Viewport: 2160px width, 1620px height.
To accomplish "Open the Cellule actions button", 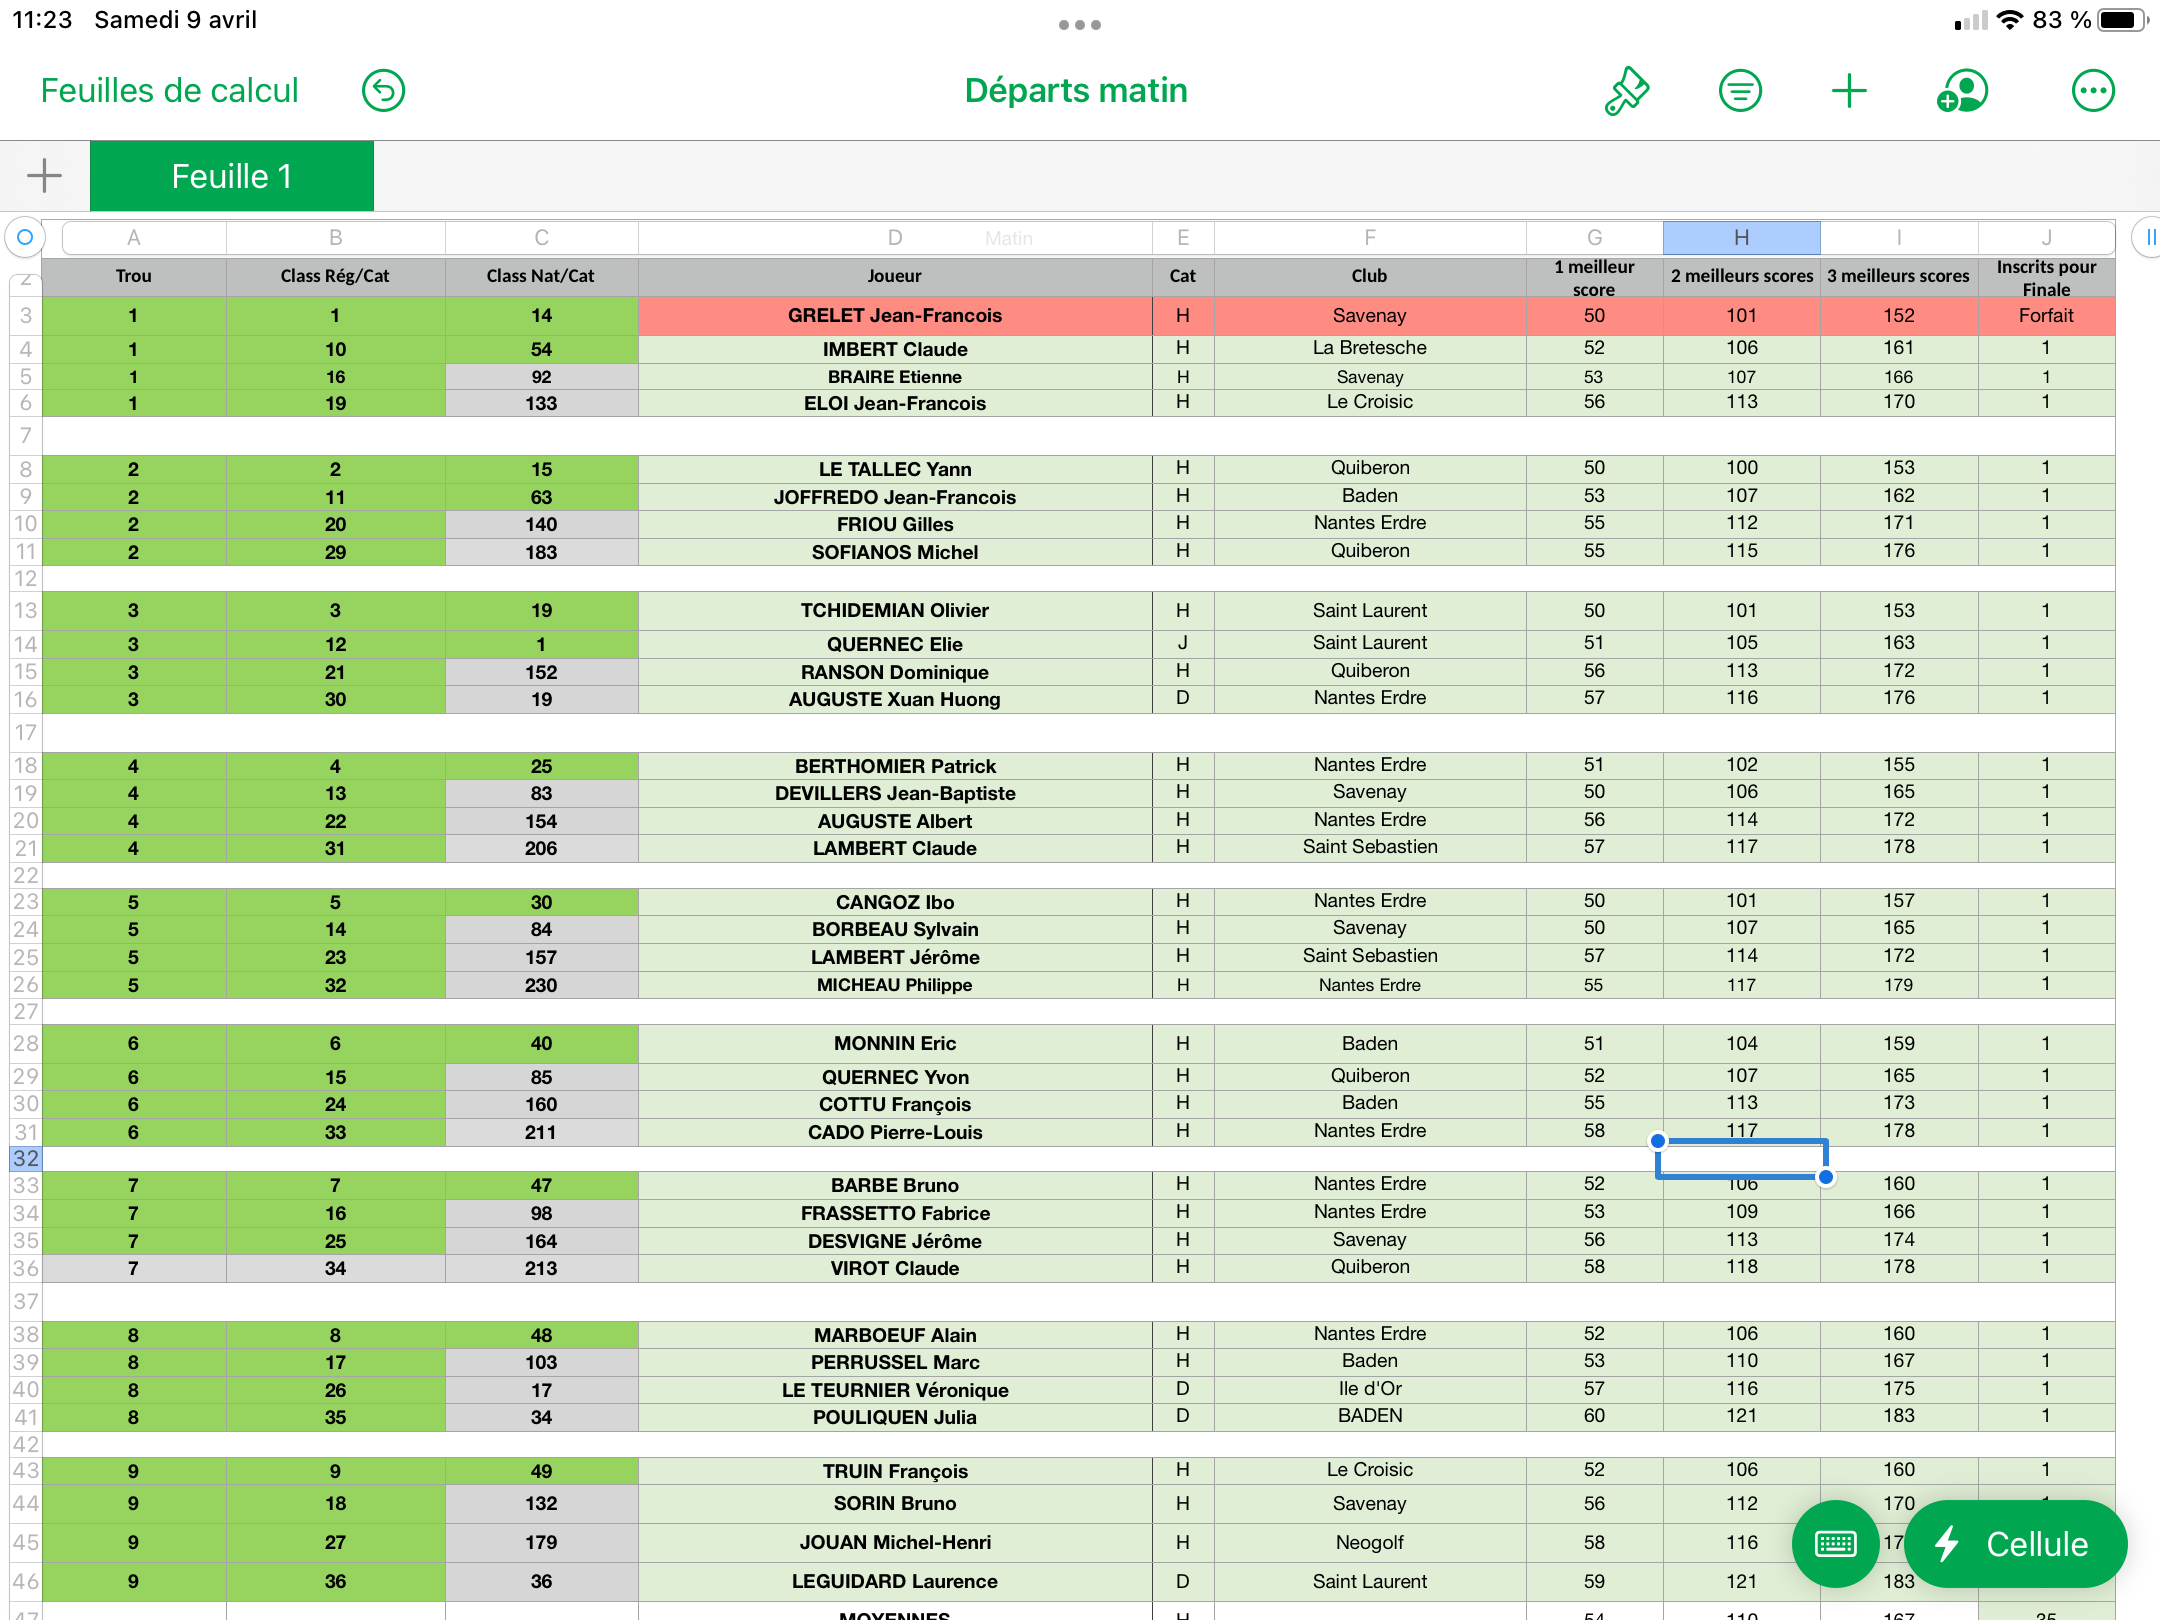I will pos(2015,1544).
